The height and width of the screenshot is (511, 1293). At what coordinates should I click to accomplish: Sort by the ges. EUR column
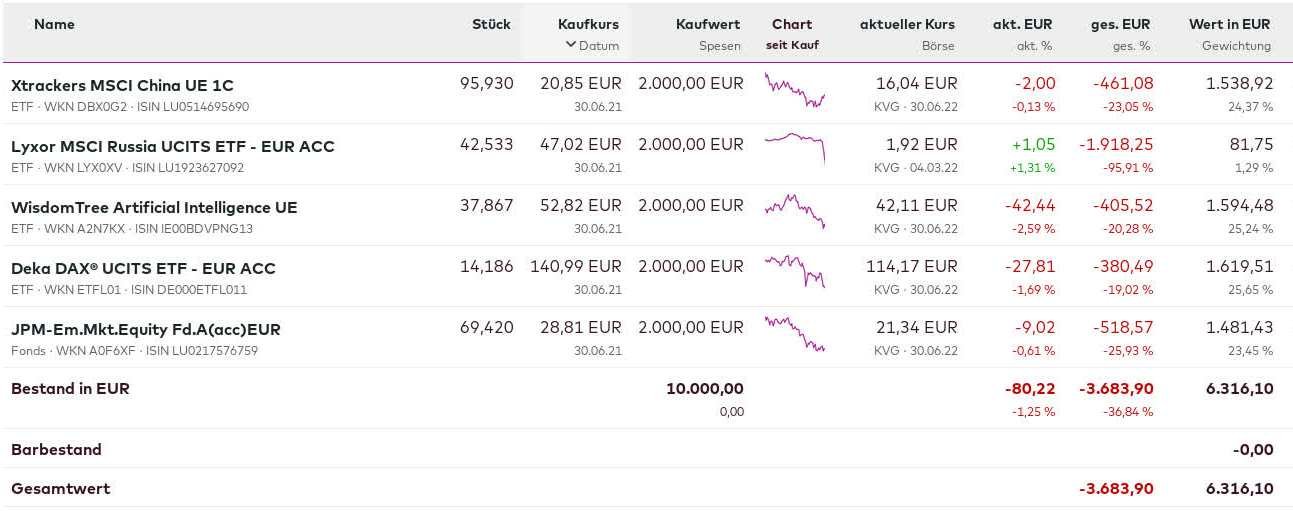[1120, 24]
